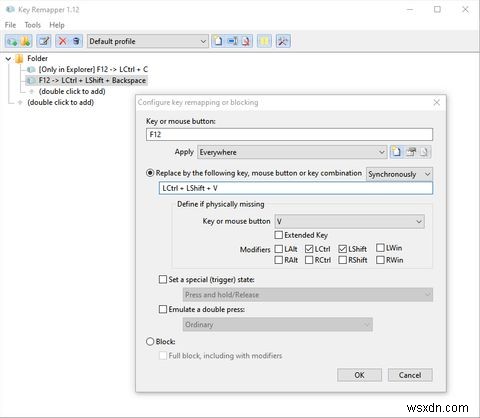Click the yellow Folder icon in tree
This screenshot has height=418, width=480.
[x=20, y=59]
